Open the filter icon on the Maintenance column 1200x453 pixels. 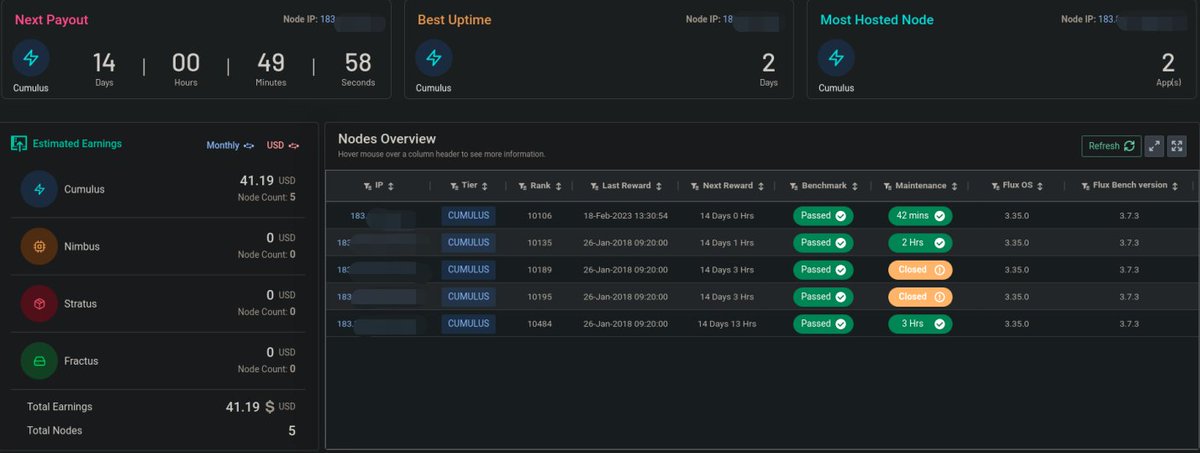click(887, 186)
